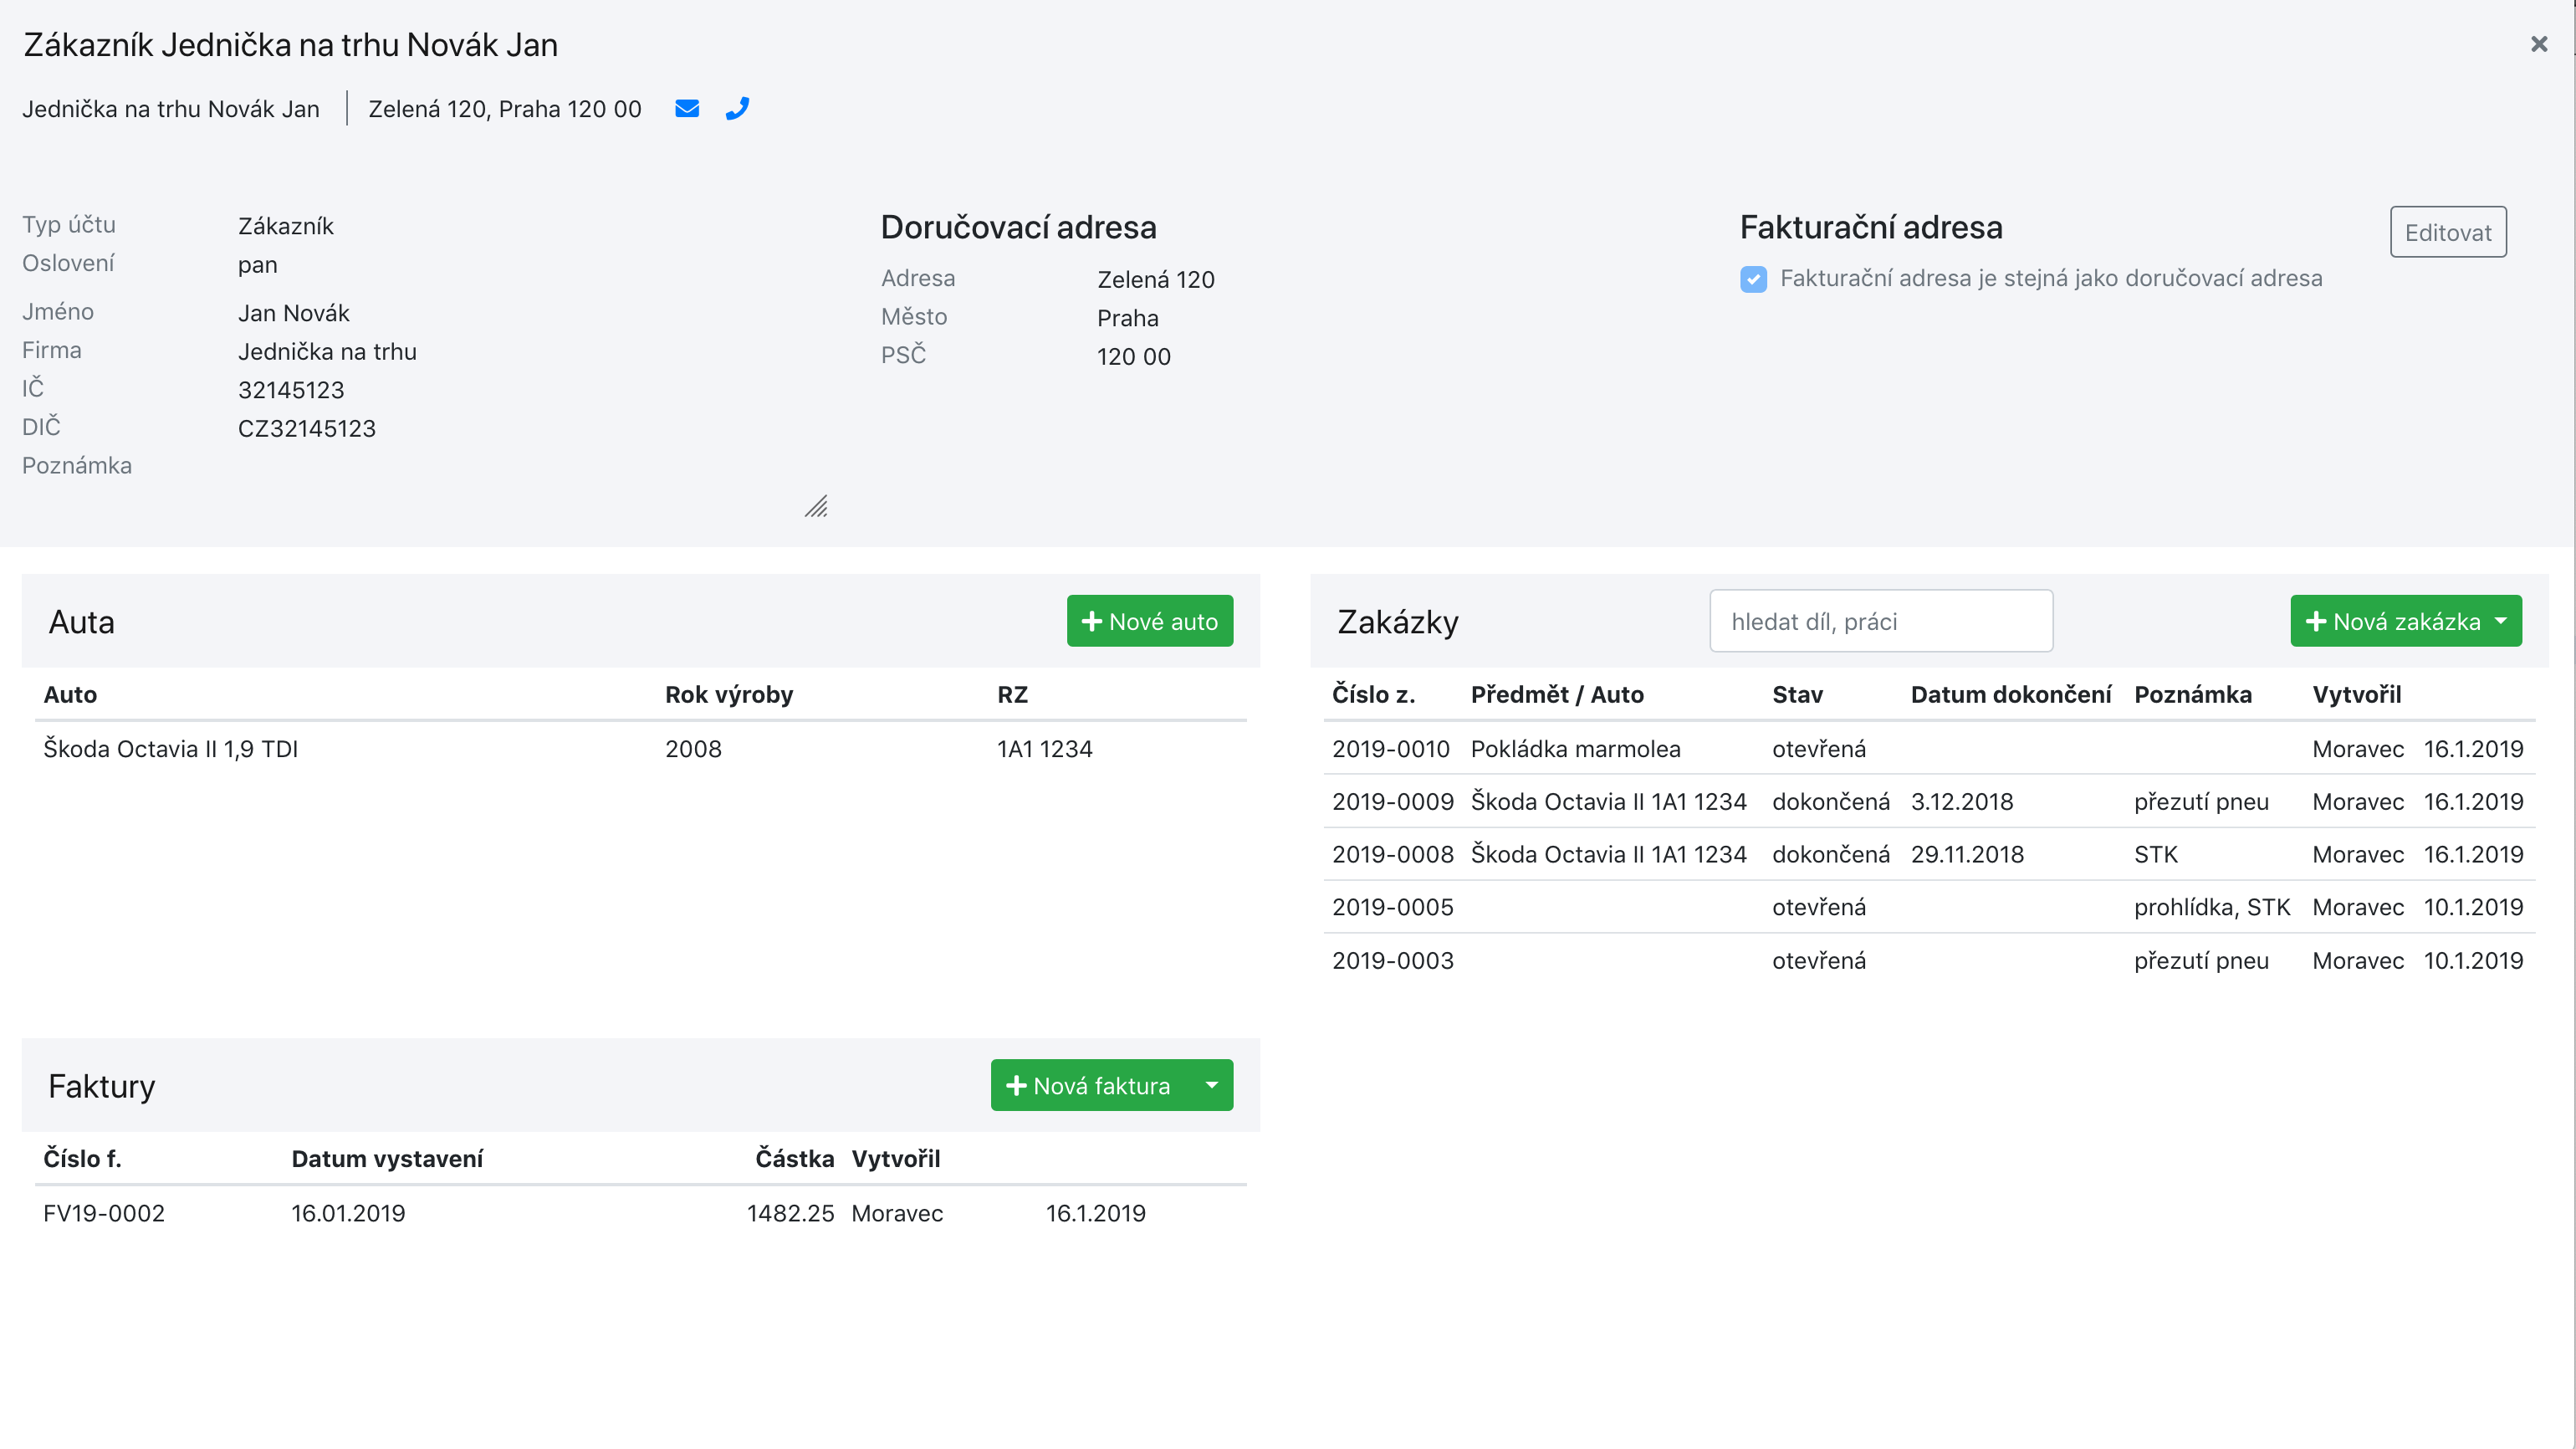Click the phone call icon
This screenshot has width=2576, height=1449.
737,108
